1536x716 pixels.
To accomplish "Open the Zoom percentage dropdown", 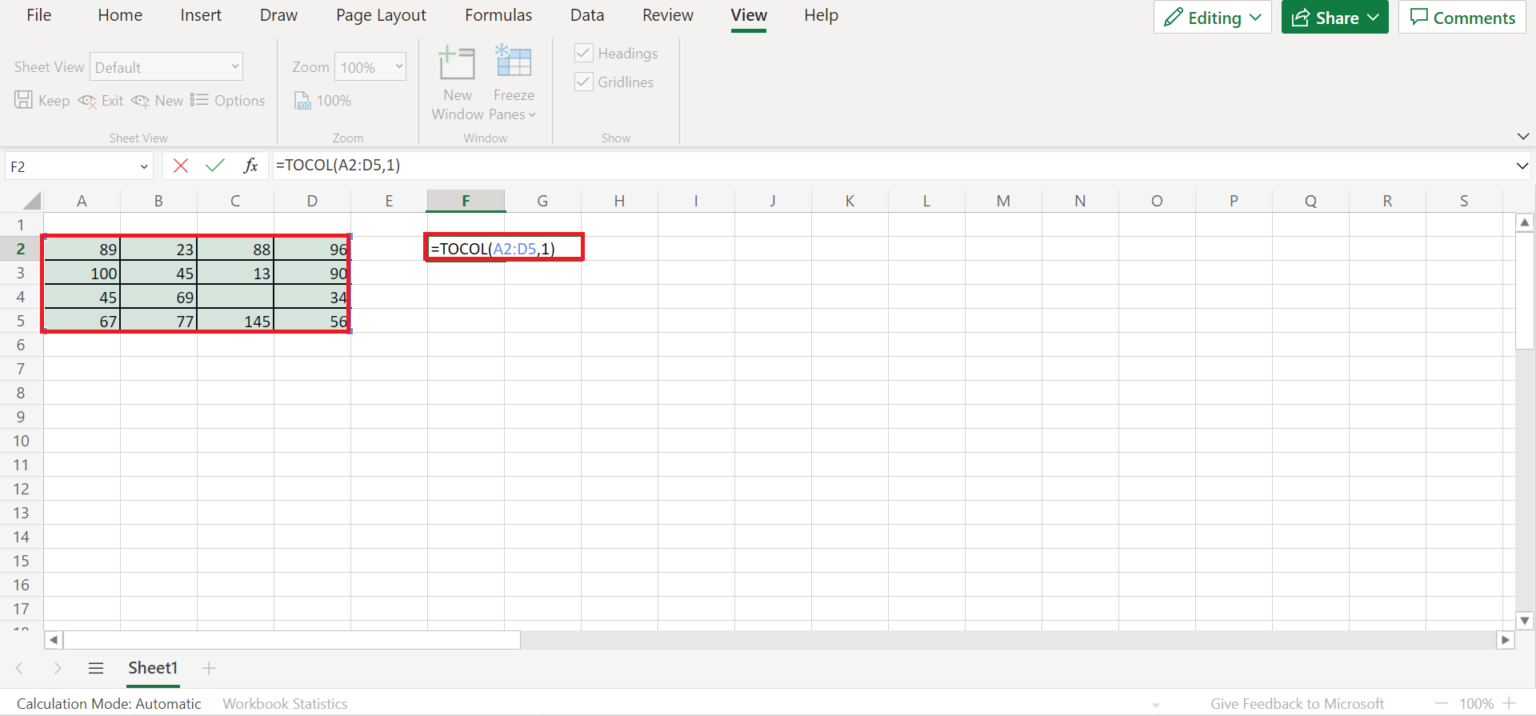I will pyautogui.click(x=370, y=67).
